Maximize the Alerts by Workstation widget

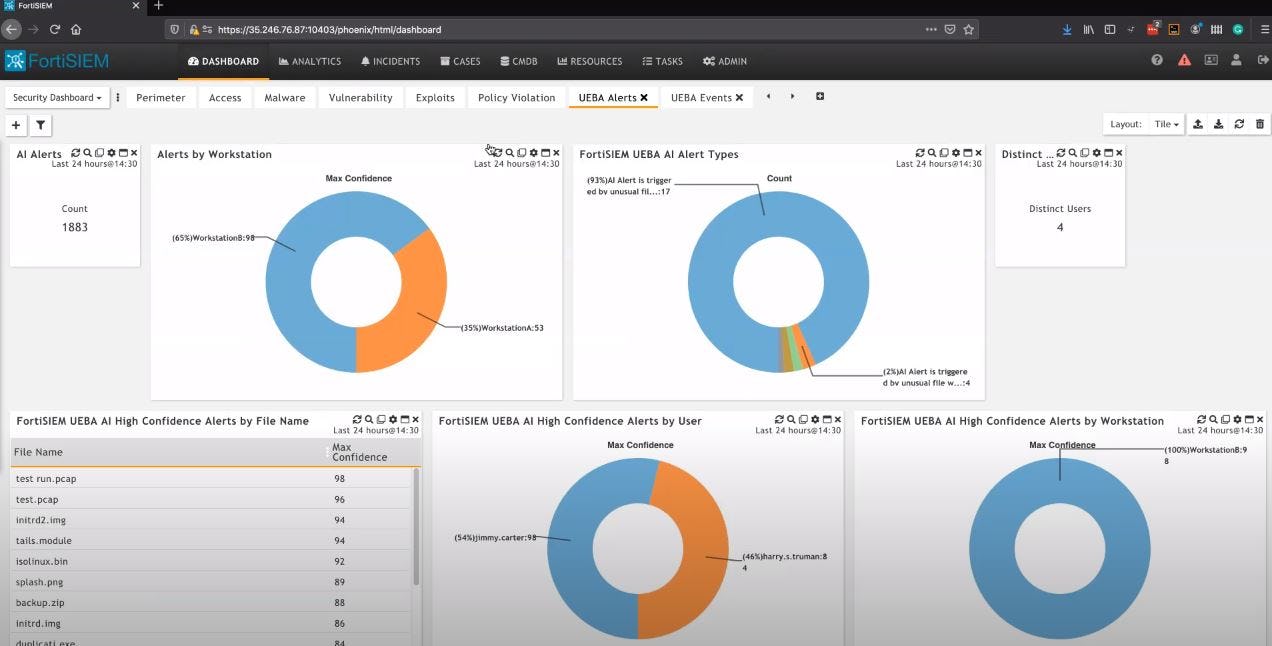pos(545,153)
